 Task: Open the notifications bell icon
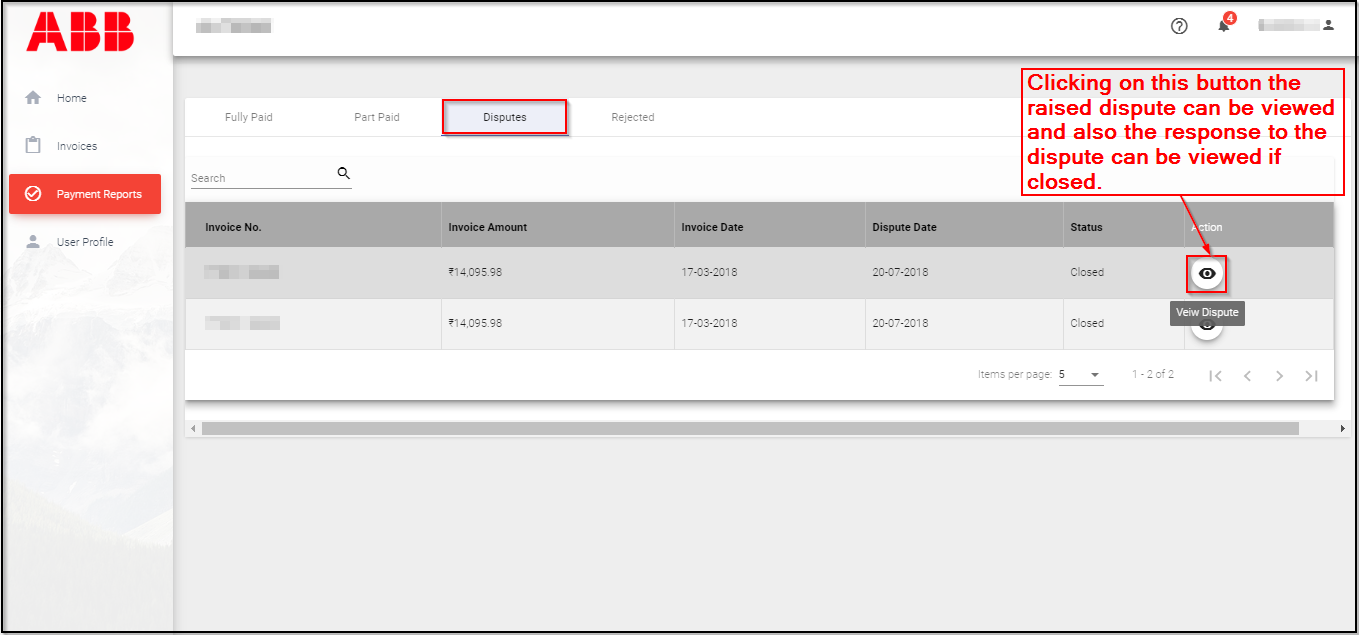[x=1223, y=26]
